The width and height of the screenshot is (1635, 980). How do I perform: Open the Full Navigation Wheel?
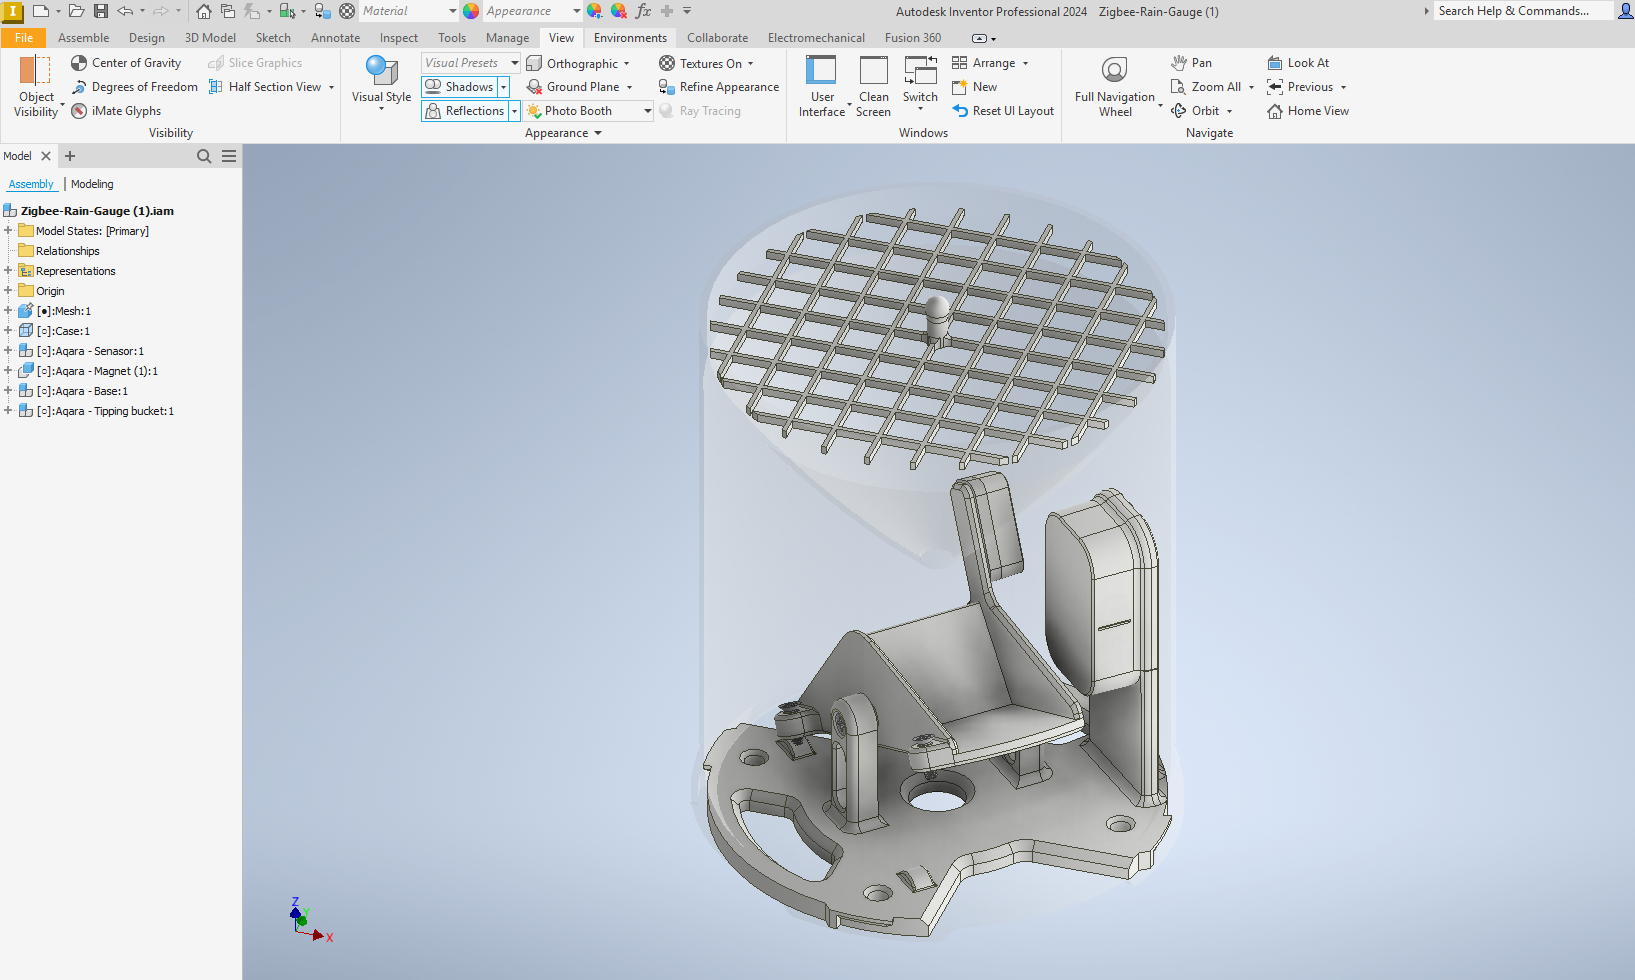click(x=1115, y=86)
